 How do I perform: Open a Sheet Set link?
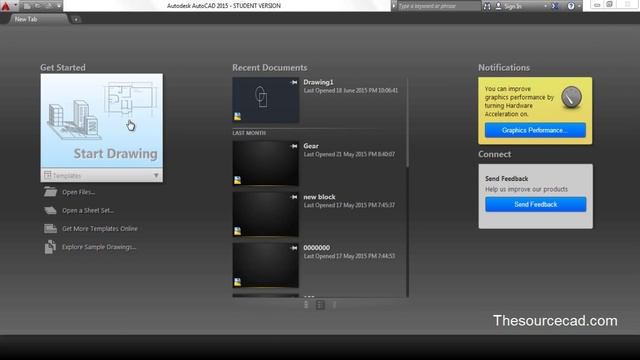88,211
